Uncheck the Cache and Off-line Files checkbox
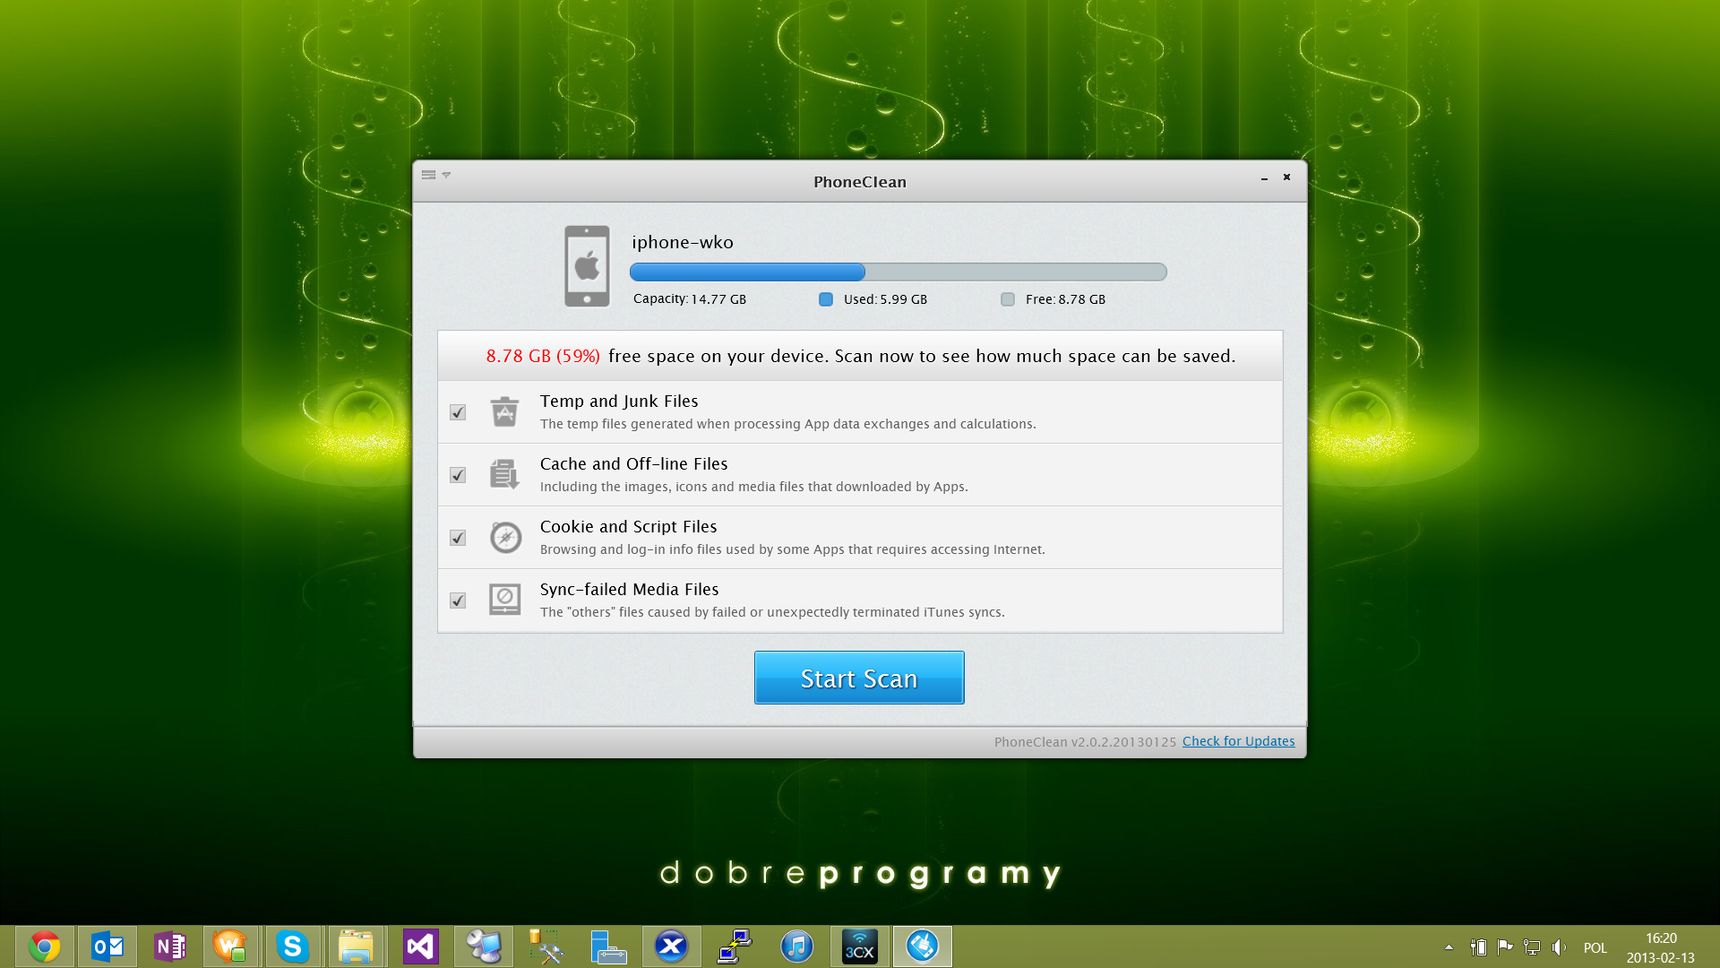Screen dimensions: 1720x968 [458, 475]
